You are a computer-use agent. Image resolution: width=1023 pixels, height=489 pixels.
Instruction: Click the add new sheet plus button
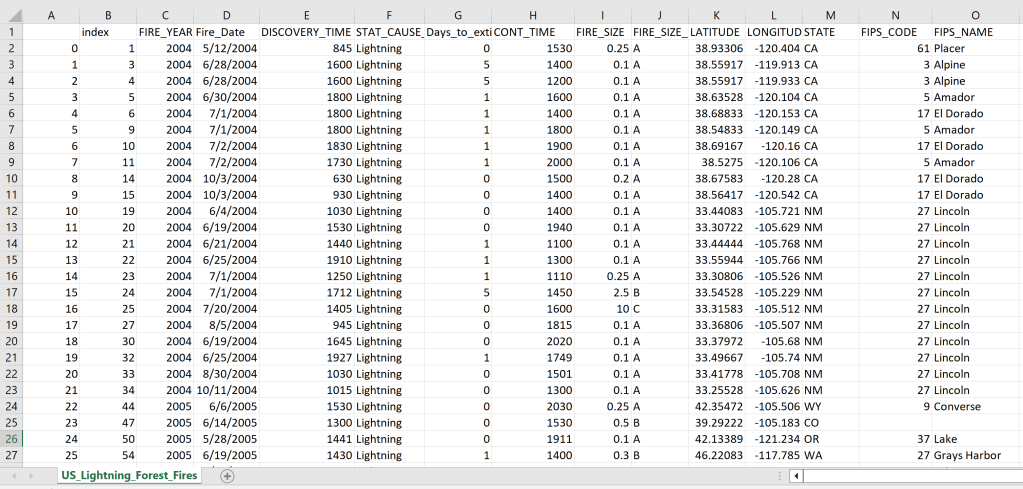pyautogui.click(x=227, y=476)
